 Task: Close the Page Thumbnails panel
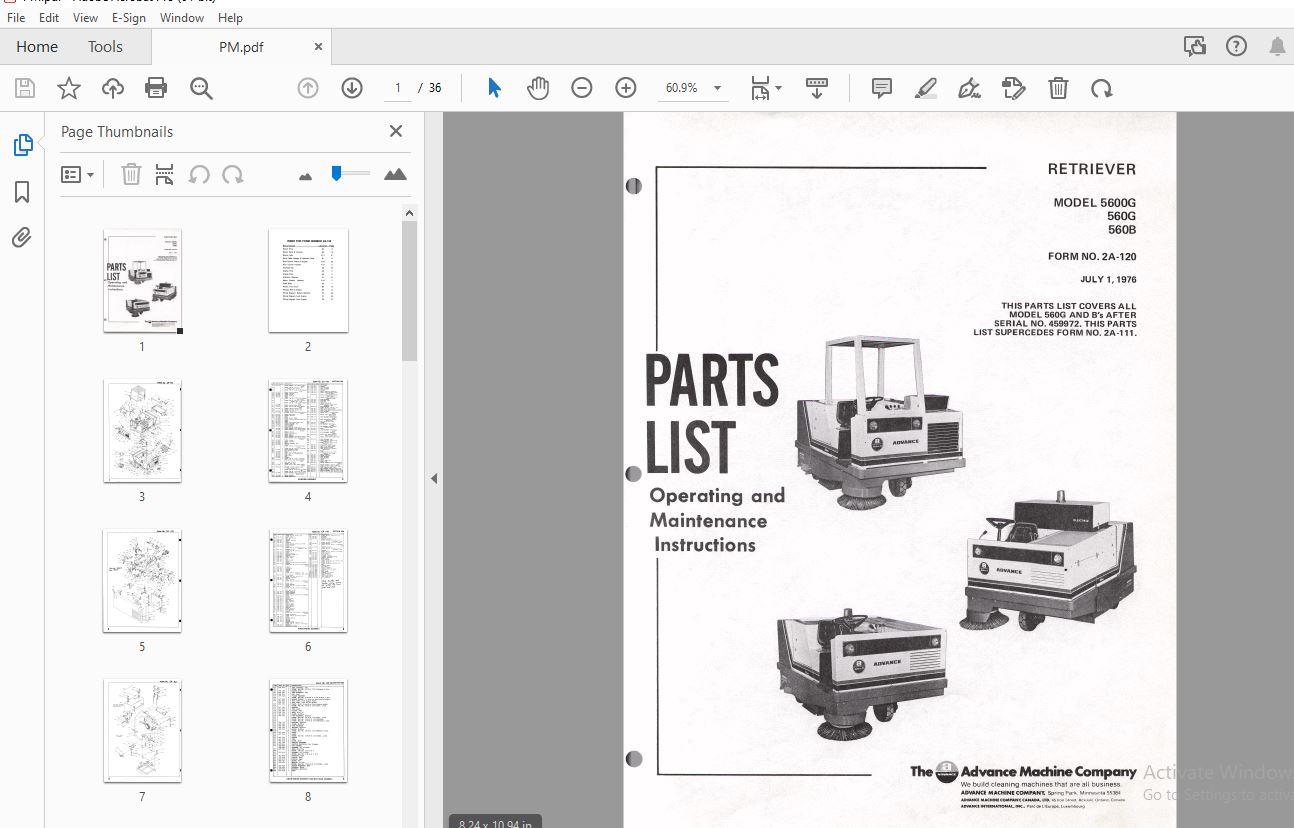click(396, 131)
